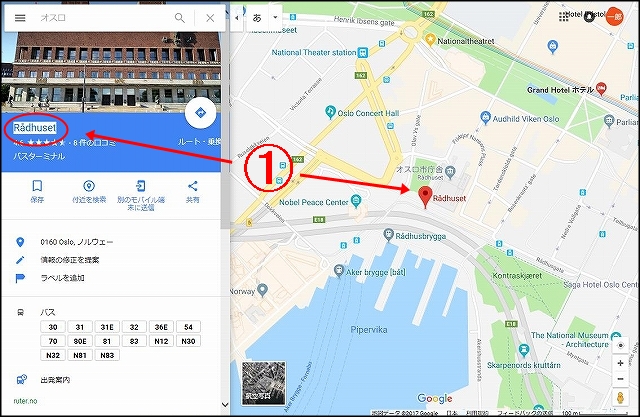The width and height of the screenshot is (640, 417).
Task: Open the Google apps grid icon
Action: (564, 17)
